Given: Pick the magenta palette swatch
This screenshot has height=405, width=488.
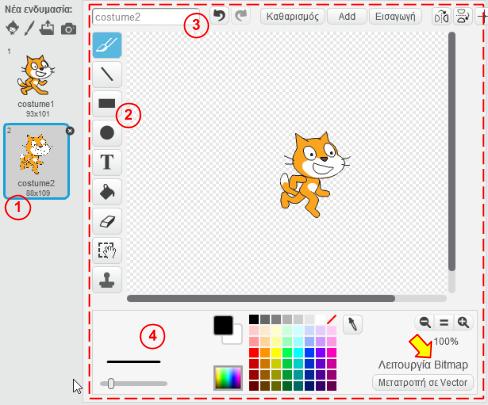Looking at the screenshot, I should (x=331, y=353).
